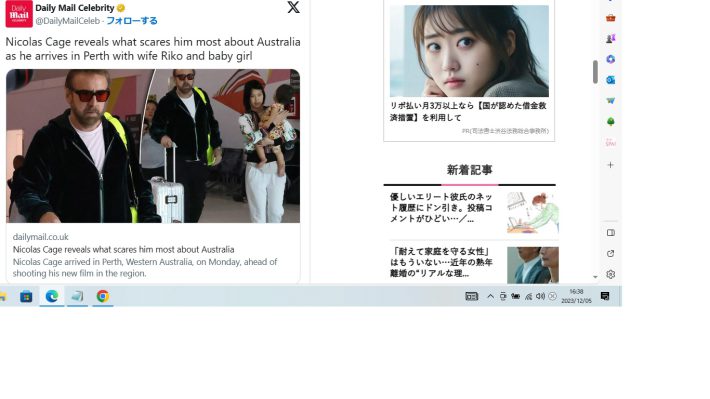The image size is (710, 399).
Task: Click the open-in-new-window sidebar icon
Action: pyautogui.click(x=610, y=254)
